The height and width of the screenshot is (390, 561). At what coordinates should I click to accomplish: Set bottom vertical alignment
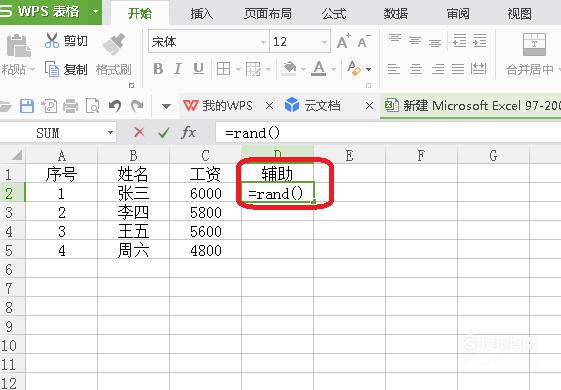tap(435, 42)
